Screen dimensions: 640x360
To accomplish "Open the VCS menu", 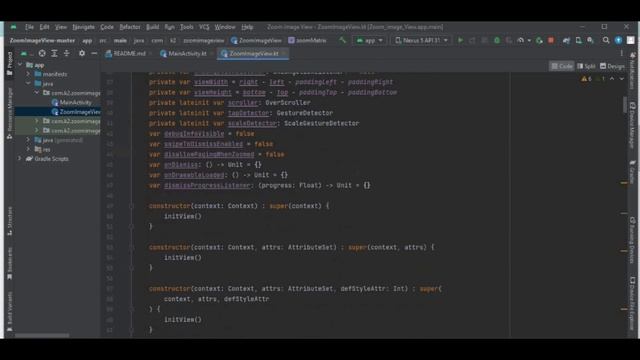I will [x=204, y=27].
